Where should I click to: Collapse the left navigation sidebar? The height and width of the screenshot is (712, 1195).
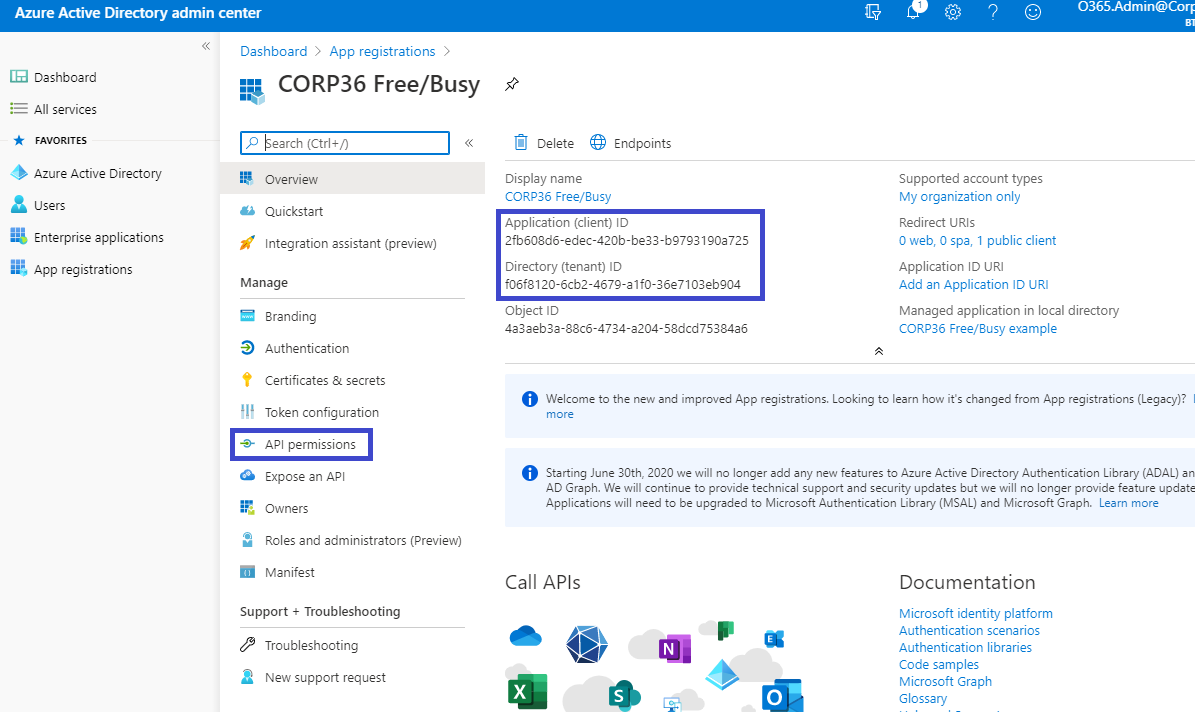pyautogui.click(x=206, y=46)
